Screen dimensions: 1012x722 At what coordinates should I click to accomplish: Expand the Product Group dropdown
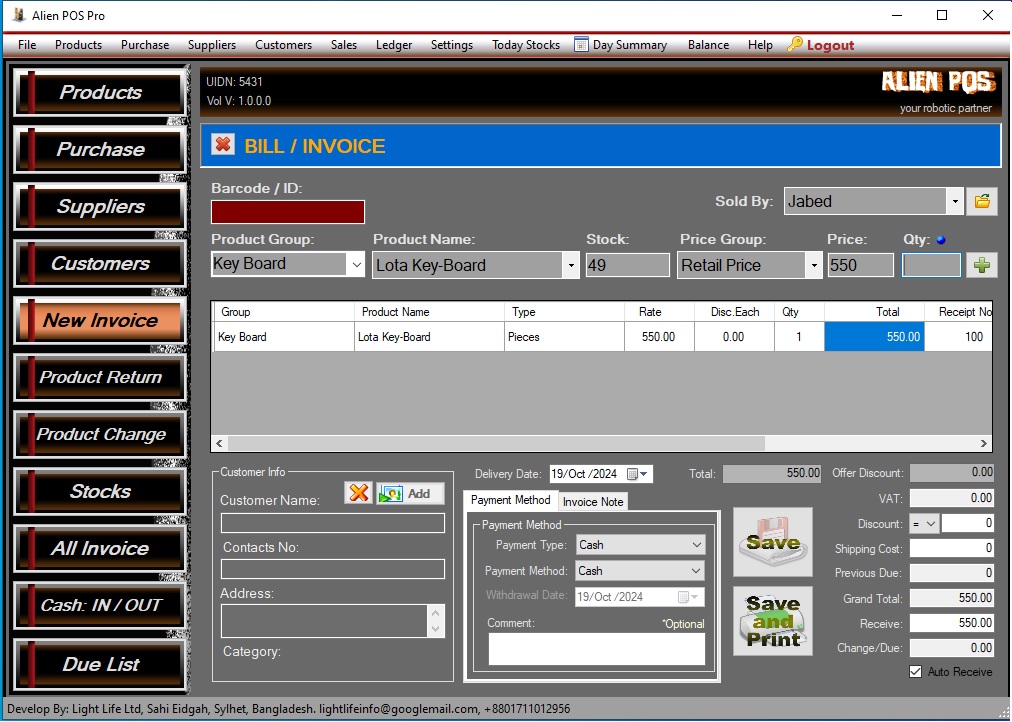coord(357,265)
